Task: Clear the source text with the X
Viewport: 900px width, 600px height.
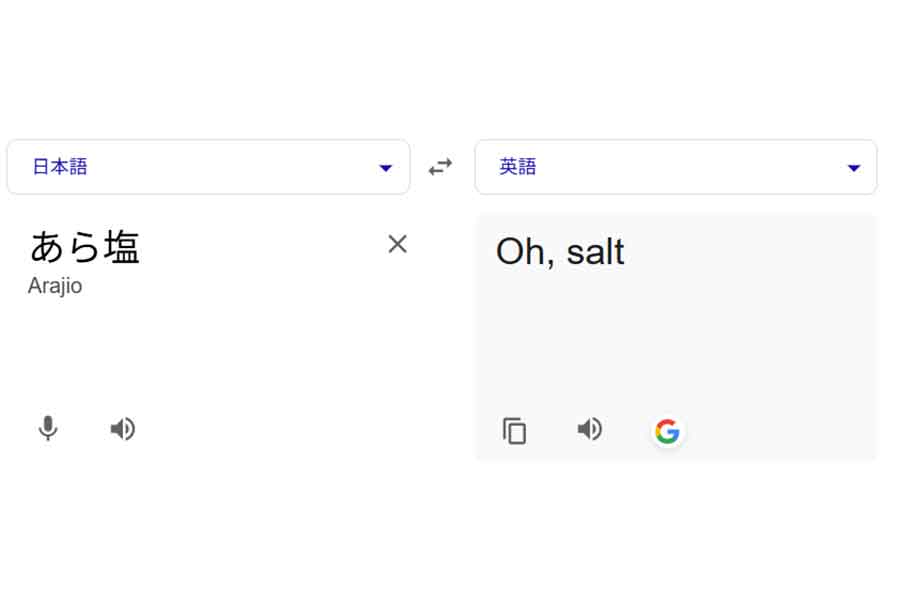Action: [x=397, y=244]
